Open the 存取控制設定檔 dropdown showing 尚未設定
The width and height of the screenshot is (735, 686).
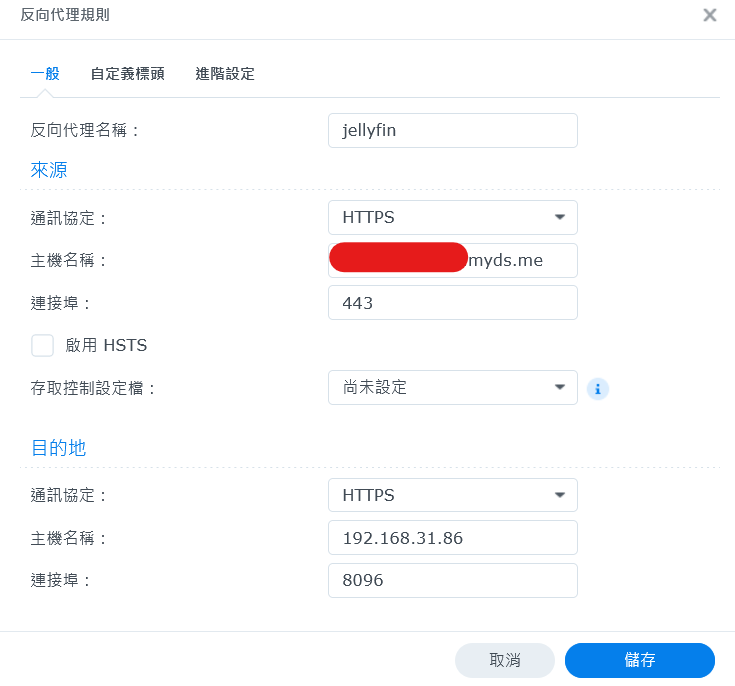453,387
